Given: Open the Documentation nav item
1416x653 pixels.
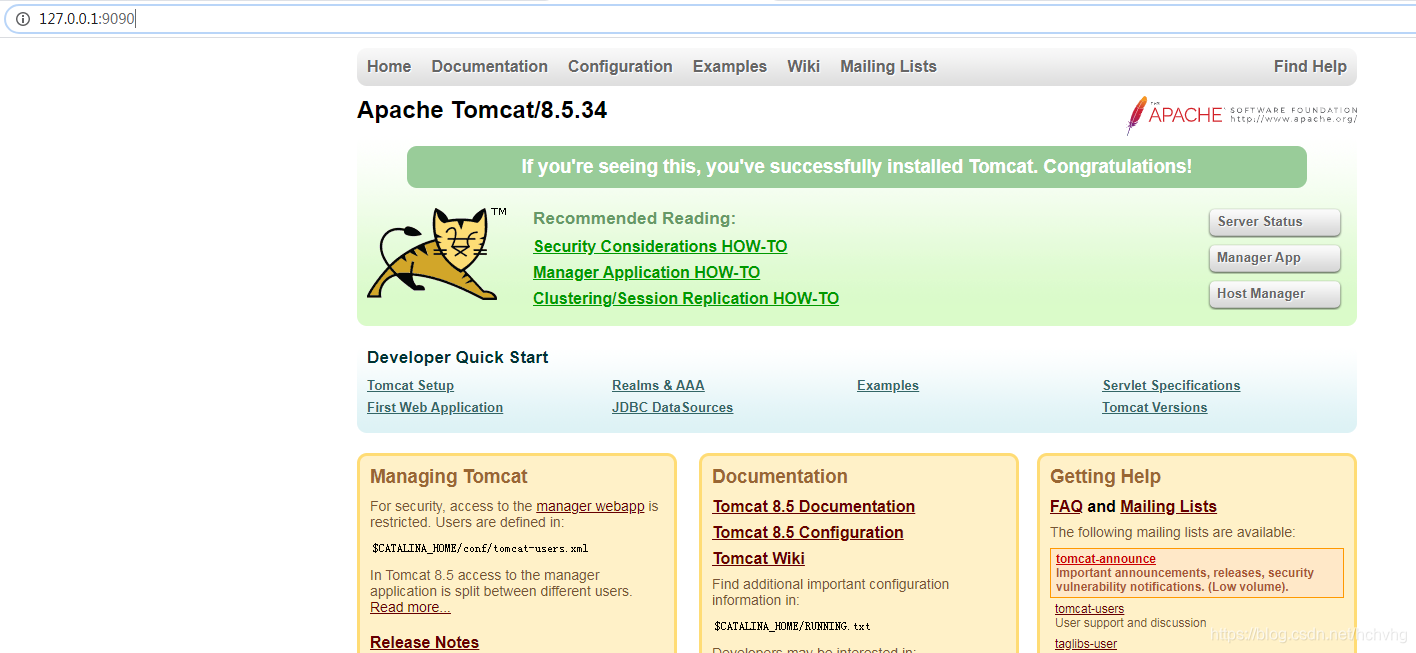Looking at the screenshot, I should point(489,67).
